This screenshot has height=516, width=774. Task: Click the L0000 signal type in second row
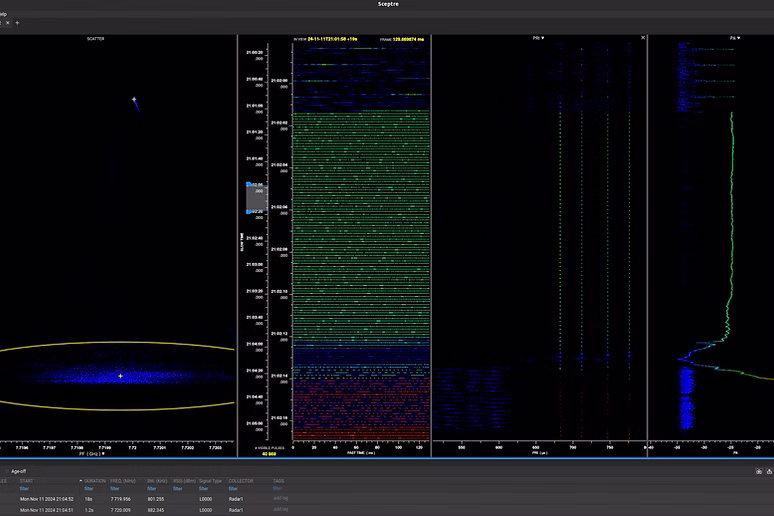click(205, 510)
